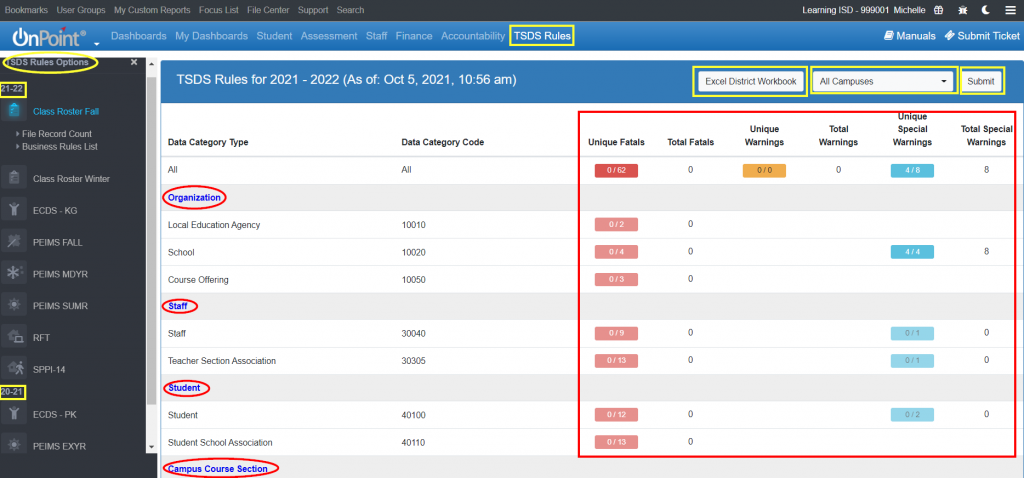Switch to the Student tab
Image resolution: width=1024 pixels, height=478 pixels.
tap(274, 36)
